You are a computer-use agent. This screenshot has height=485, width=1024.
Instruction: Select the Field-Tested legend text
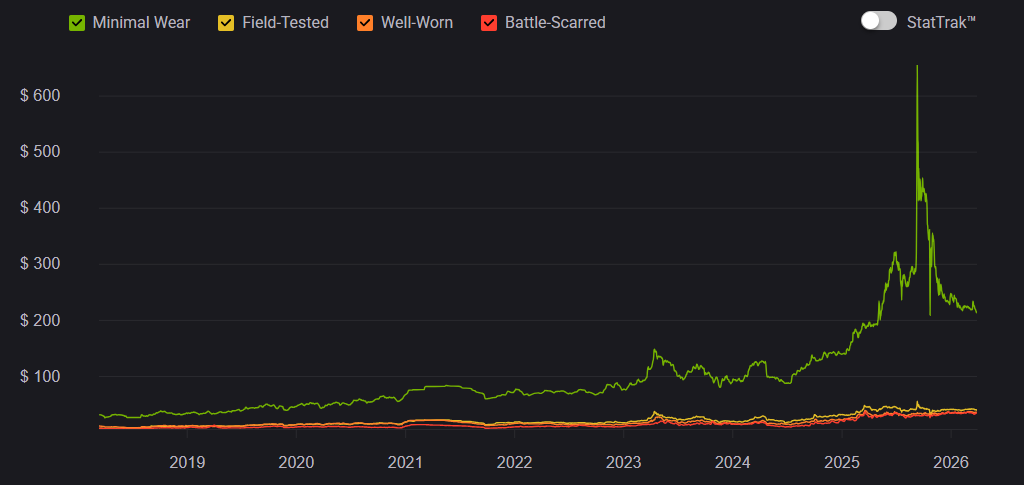point(285,22)
